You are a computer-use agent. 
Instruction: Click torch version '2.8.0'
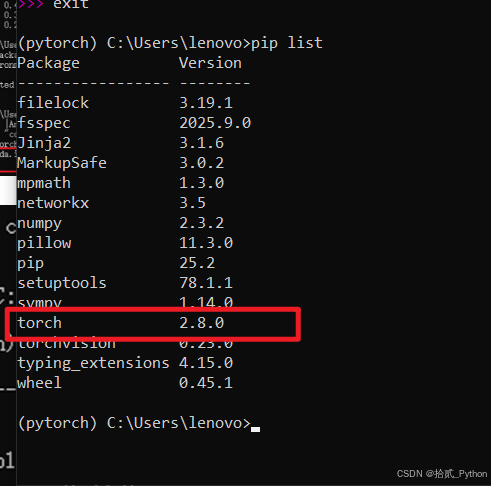coord(201,323)
